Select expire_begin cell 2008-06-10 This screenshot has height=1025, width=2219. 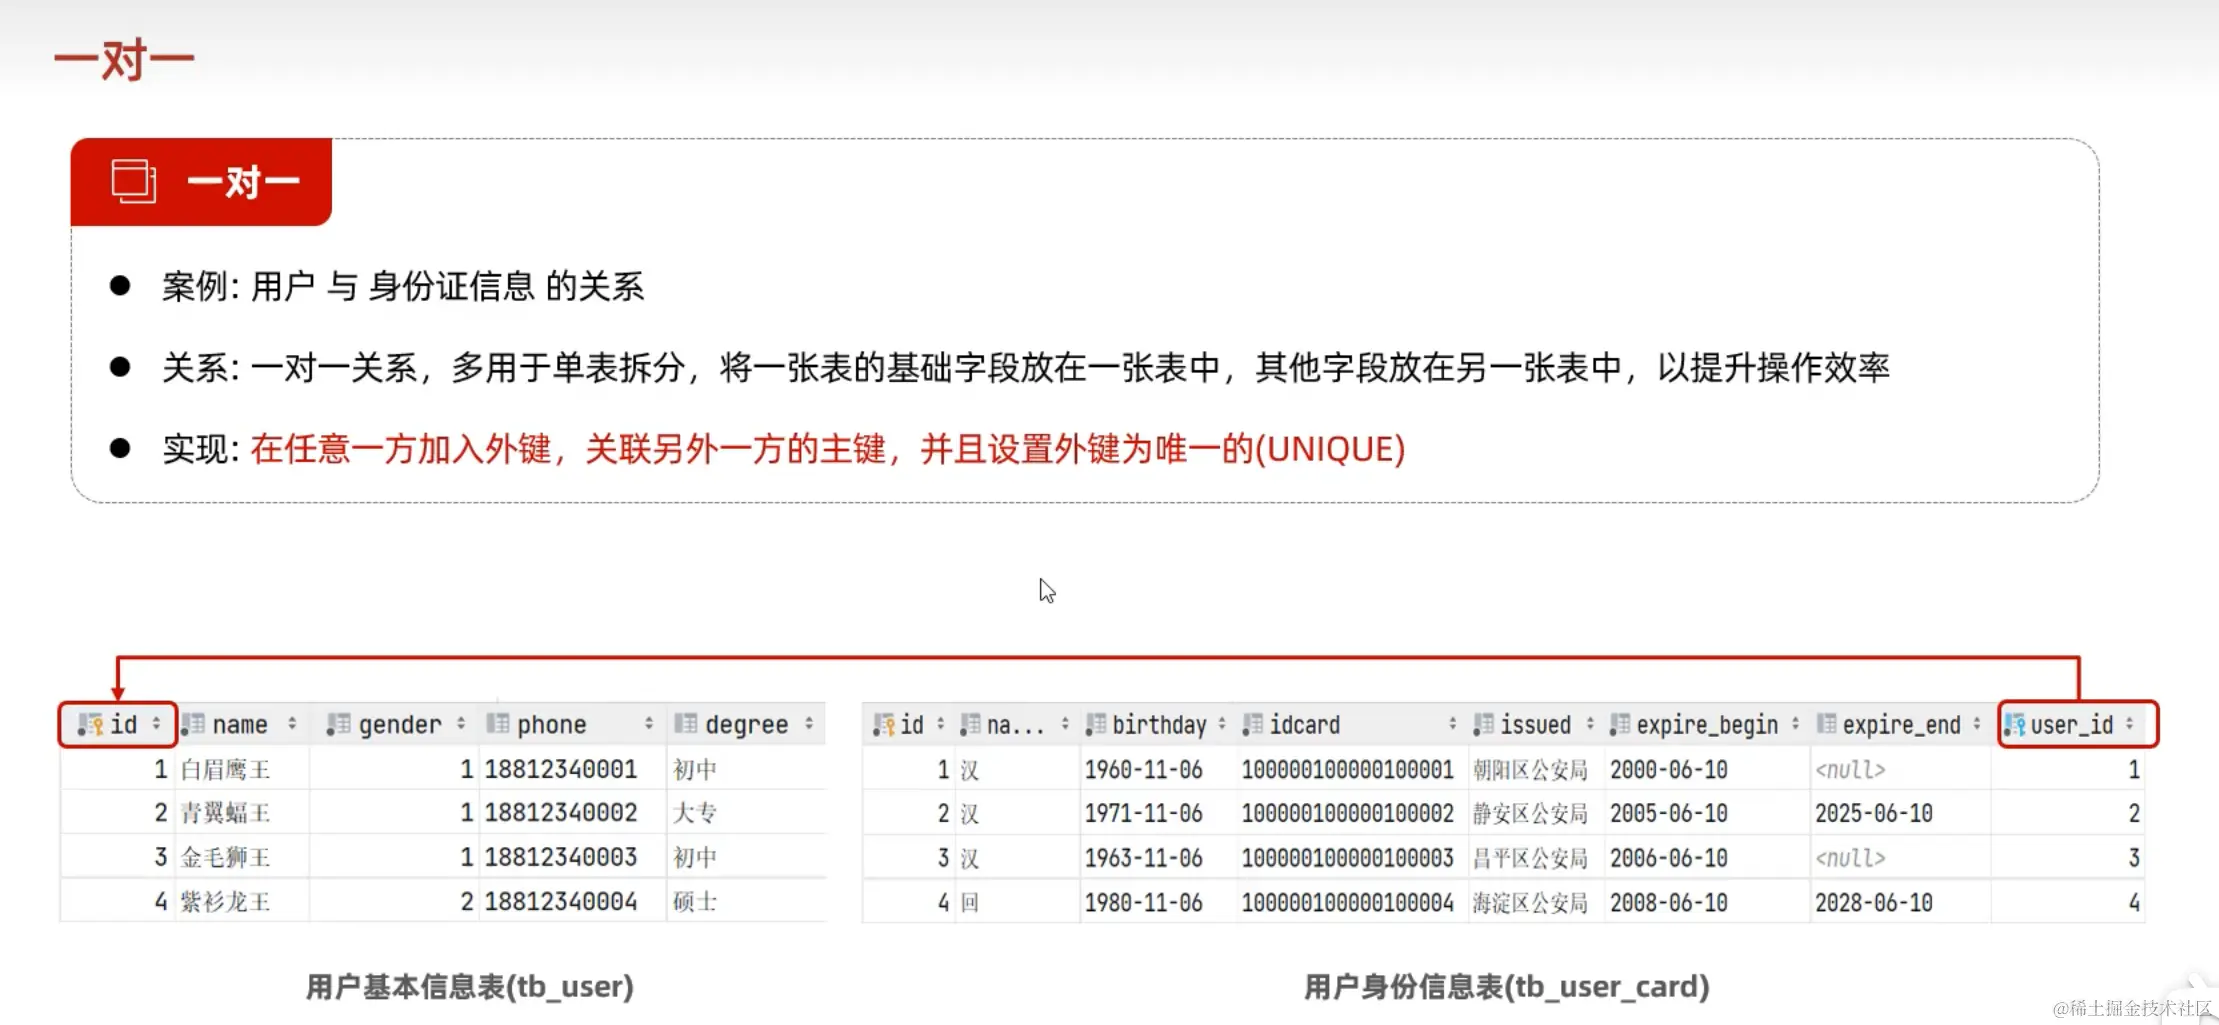tap(1669, 902)
